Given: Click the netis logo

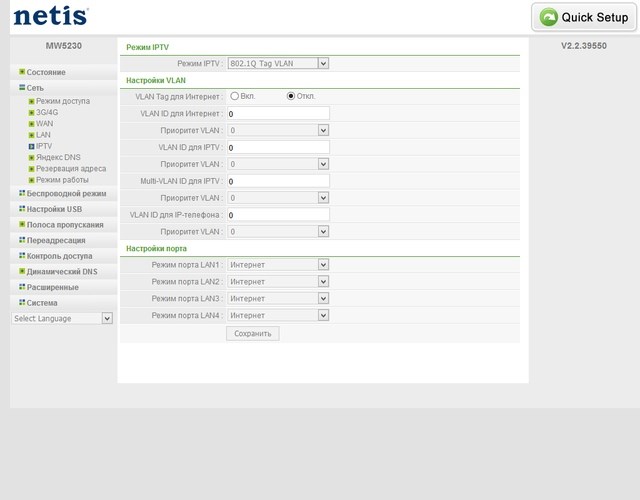Looking at the screenshot, I should (x=51, y=16).
